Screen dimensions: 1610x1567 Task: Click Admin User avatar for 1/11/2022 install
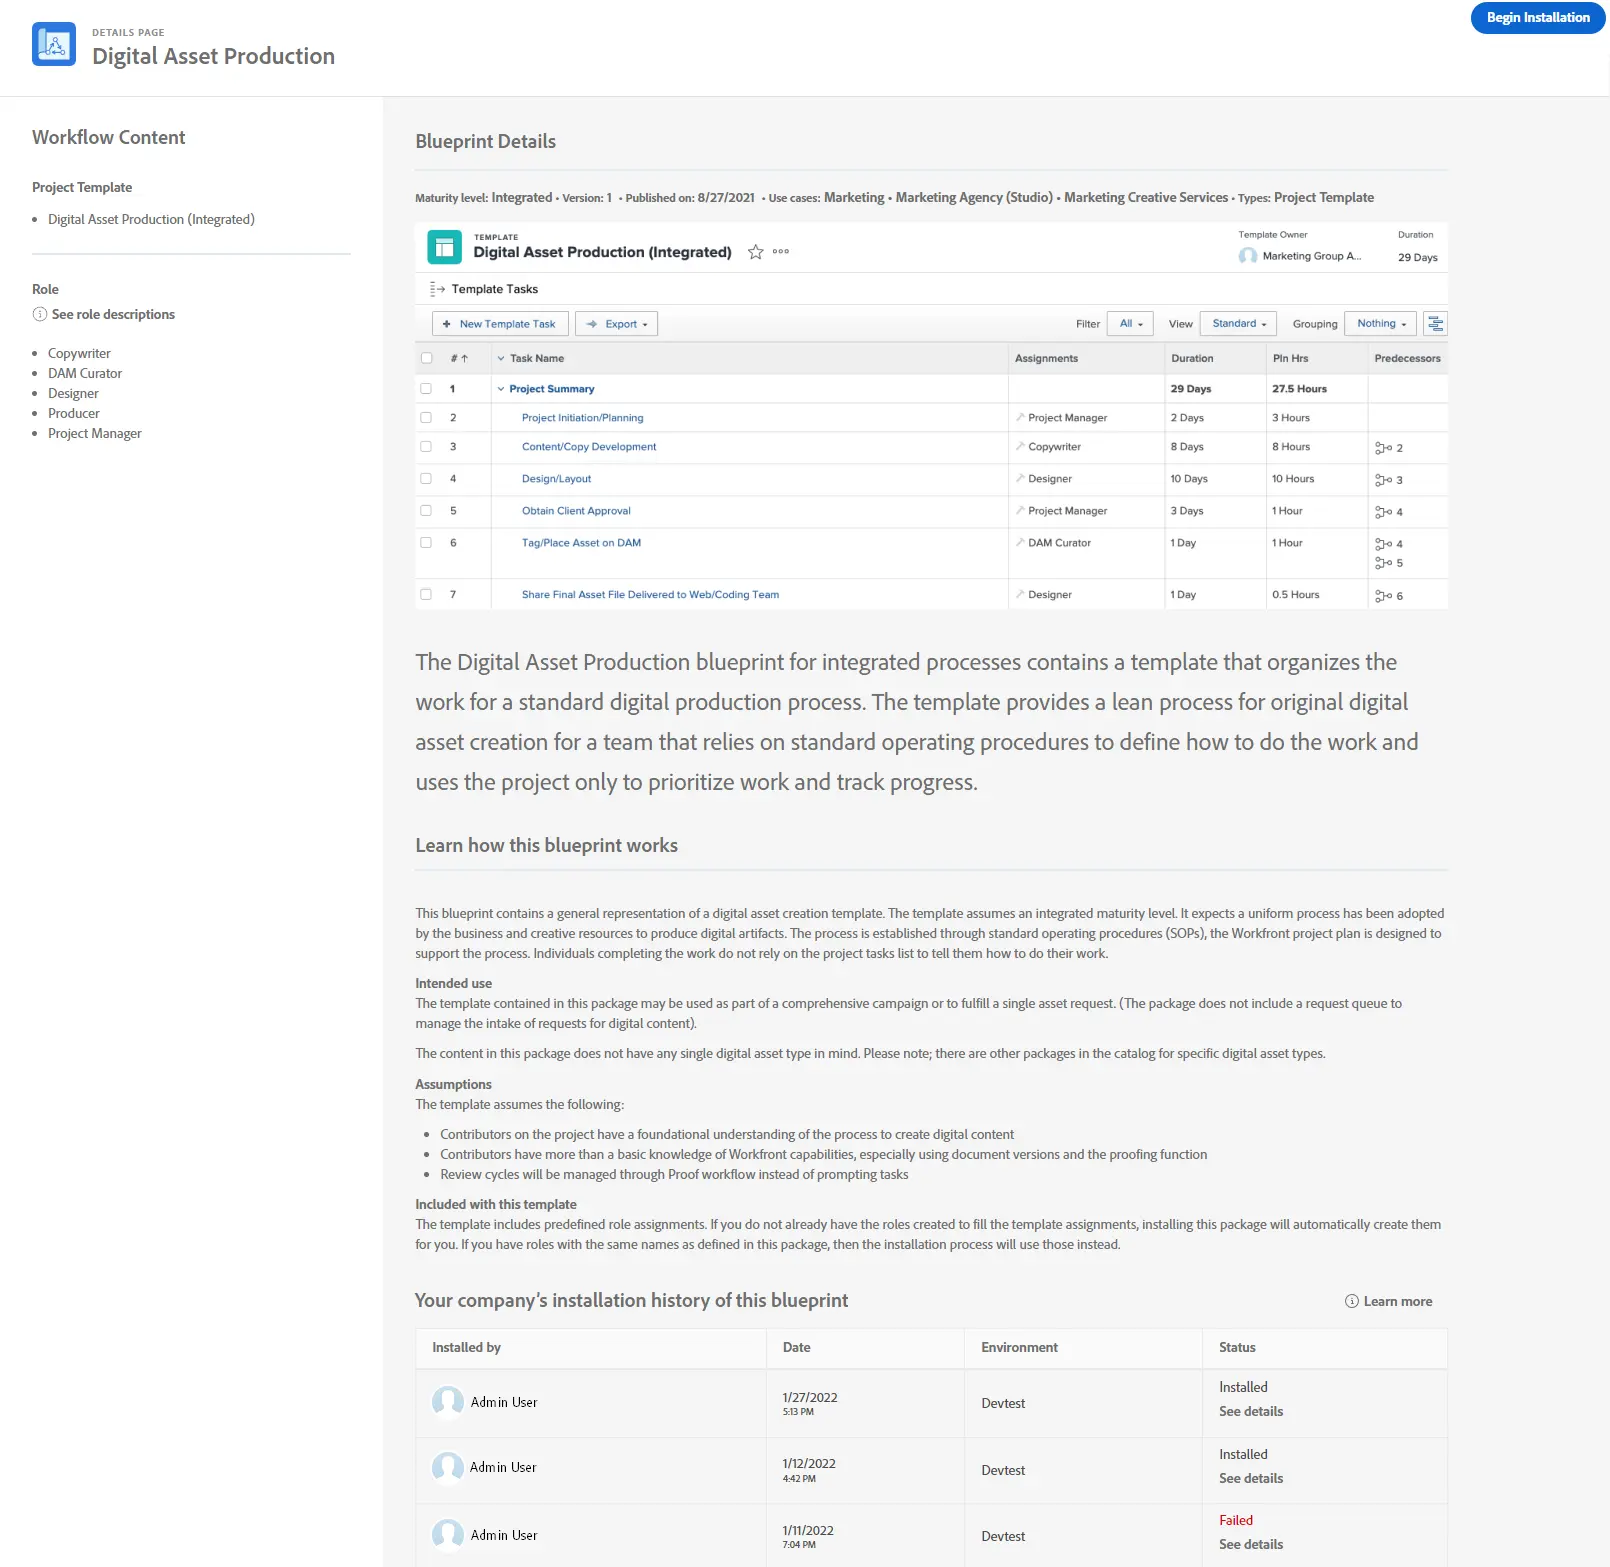[447, 1535]
